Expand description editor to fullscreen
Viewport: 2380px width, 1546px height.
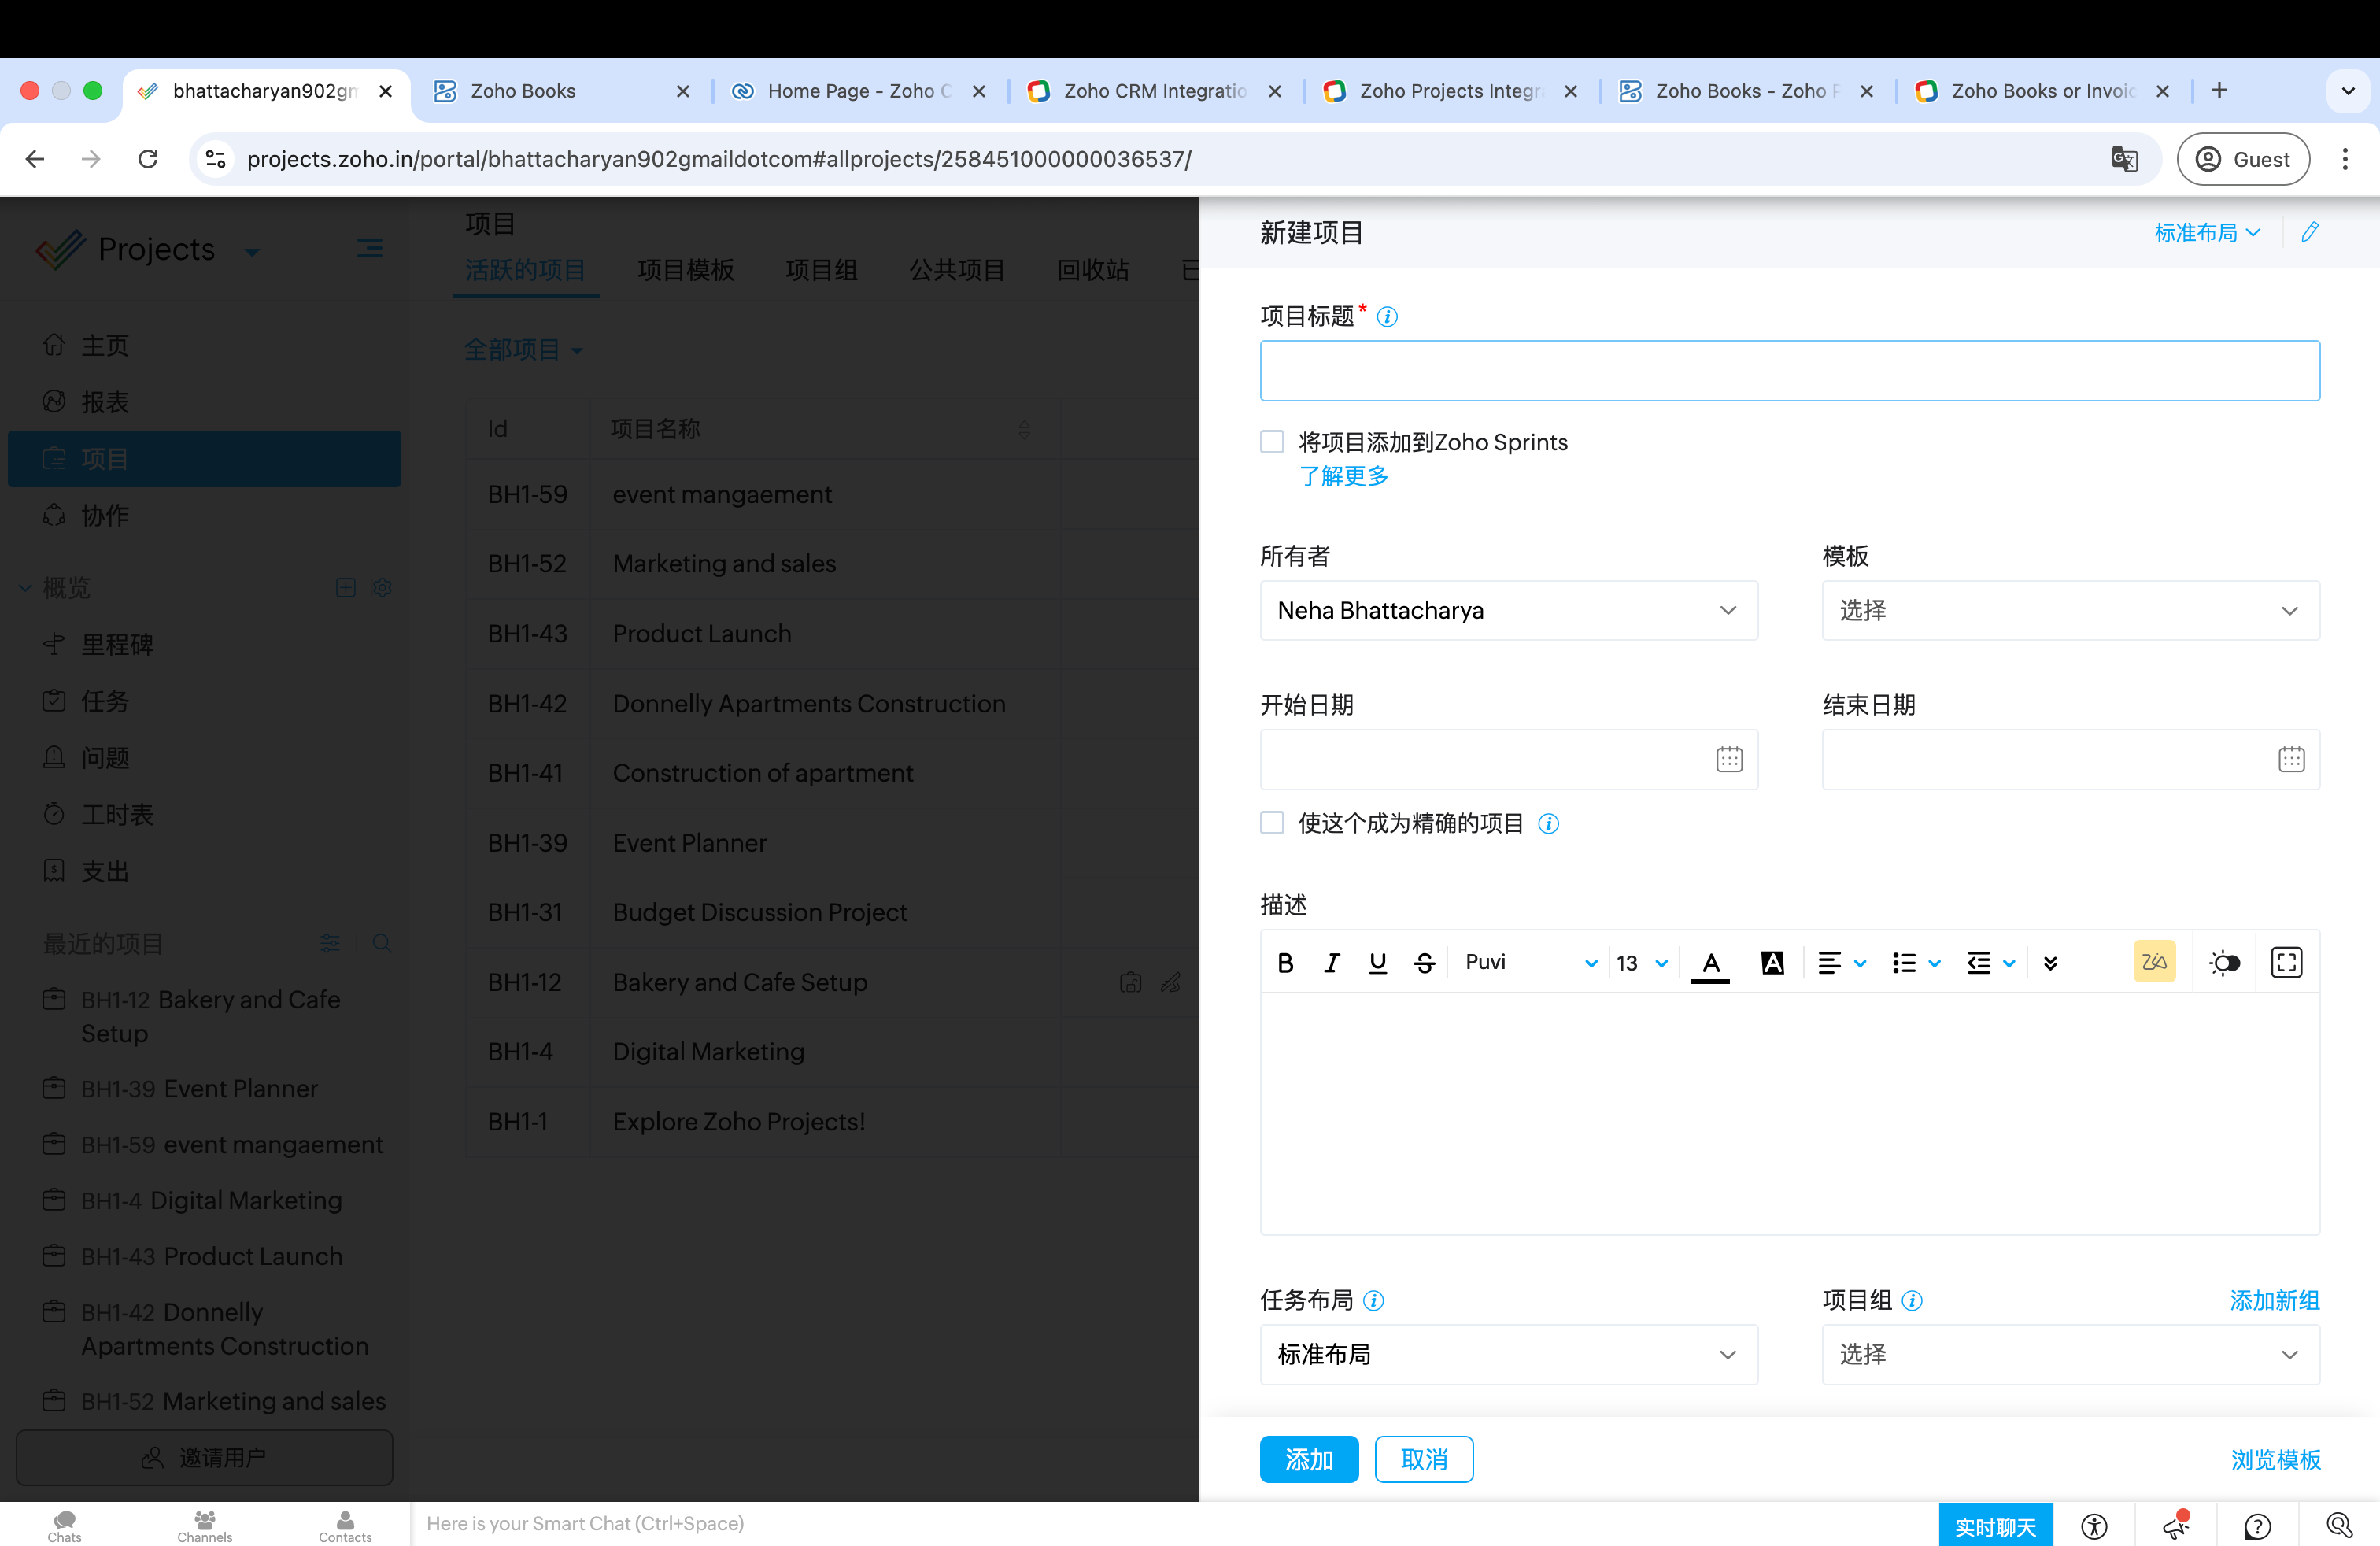pyautogui.click(x=2286, y=962)
